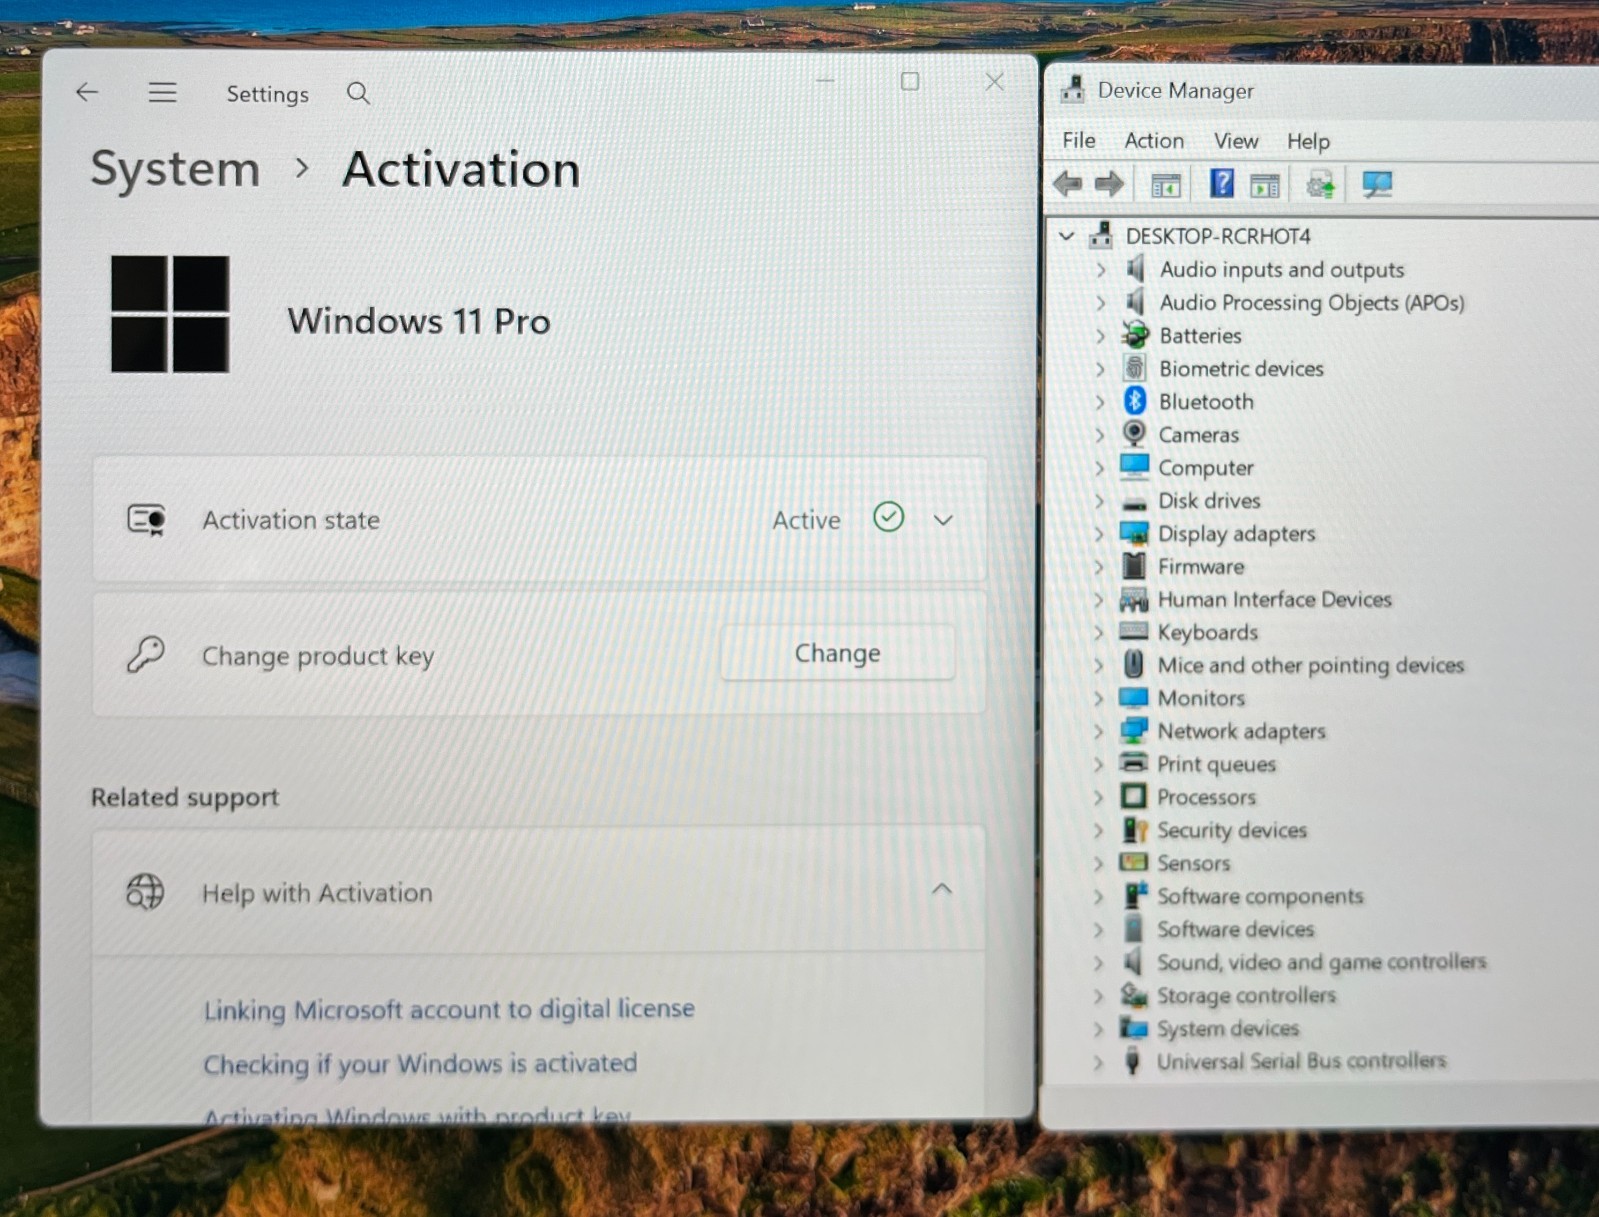Open the View menu in Device Manager
This screenshot has height=1217, width=1599.
point(1236,141)
